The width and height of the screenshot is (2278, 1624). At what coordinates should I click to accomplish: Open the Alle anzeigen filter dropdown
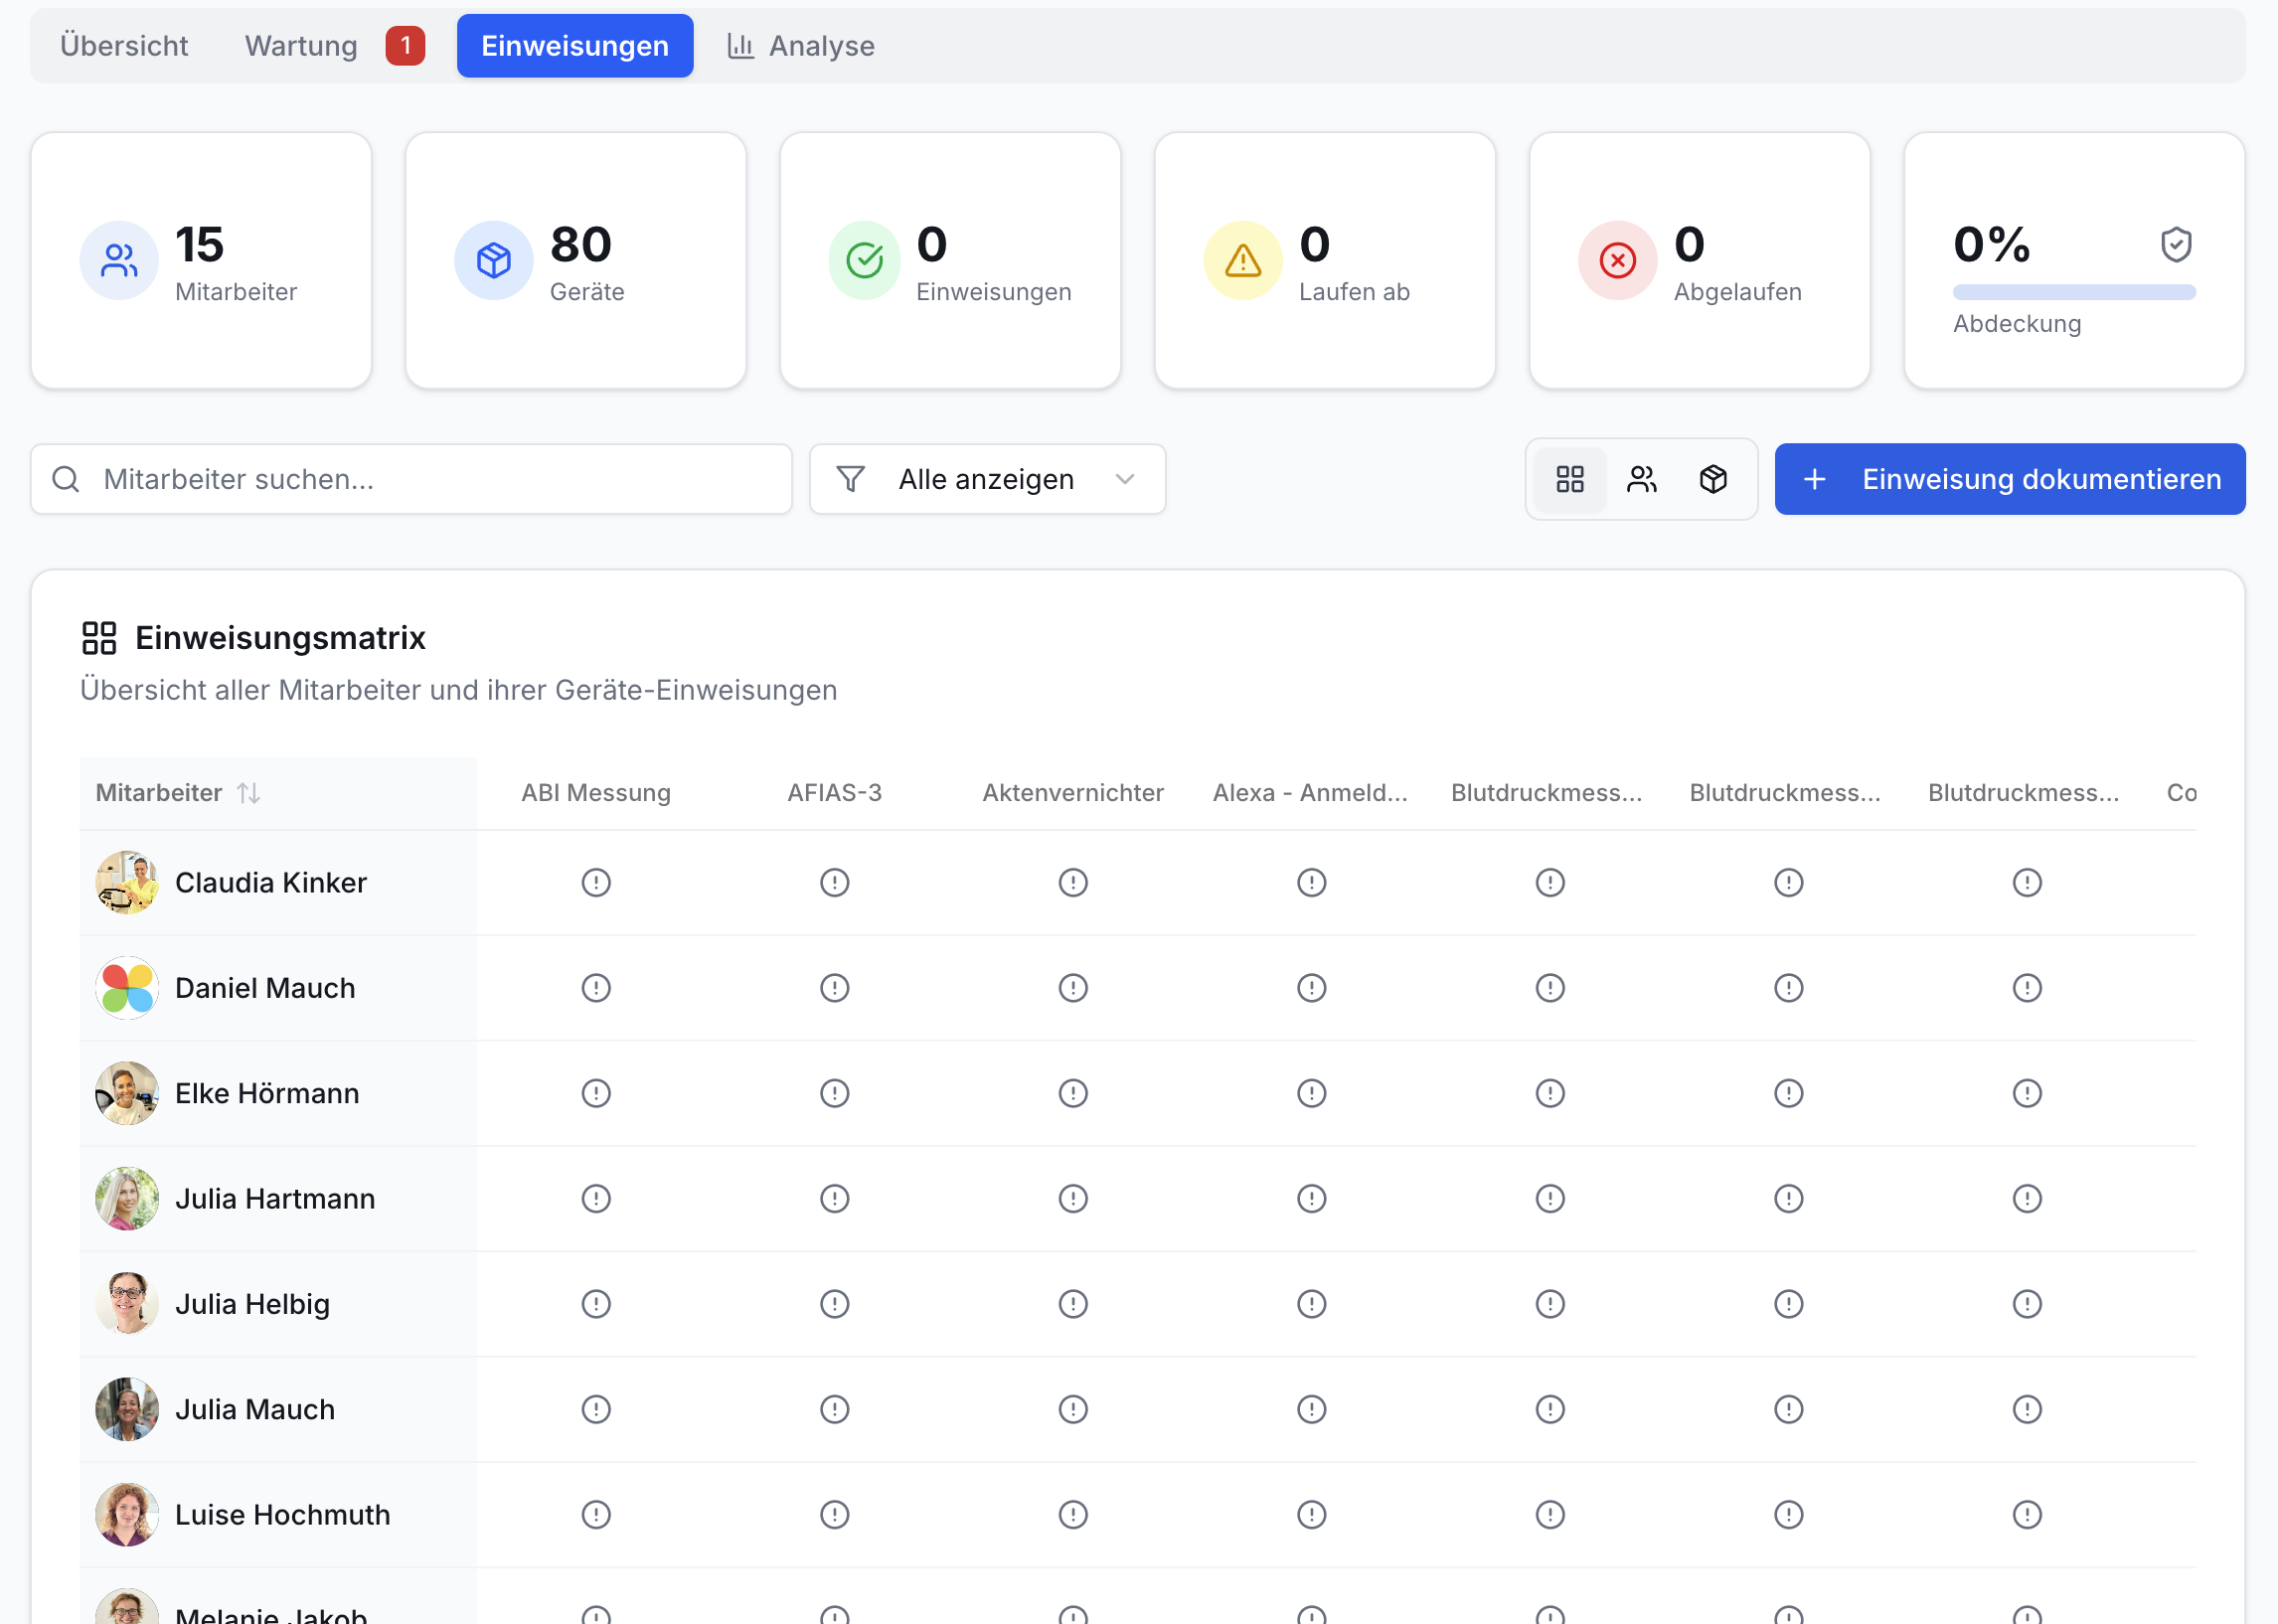[x=987, y=479]
